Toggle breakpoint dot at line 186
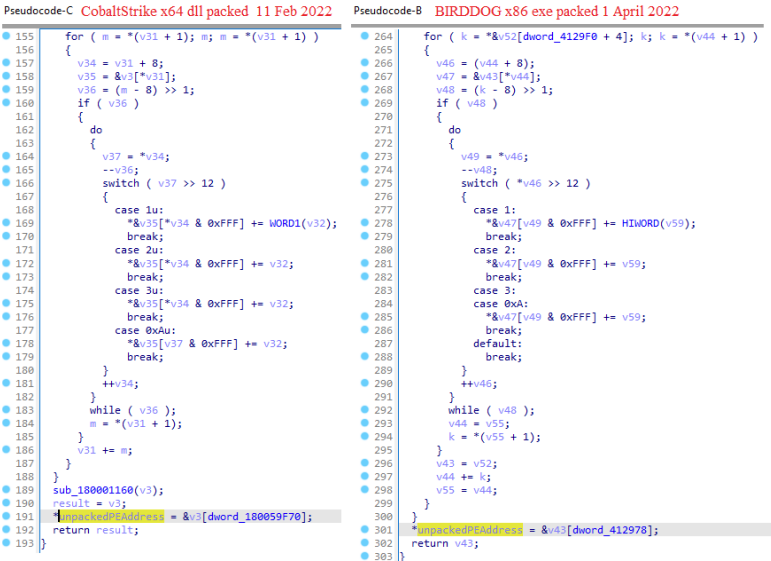 click(x=6, y=449)
